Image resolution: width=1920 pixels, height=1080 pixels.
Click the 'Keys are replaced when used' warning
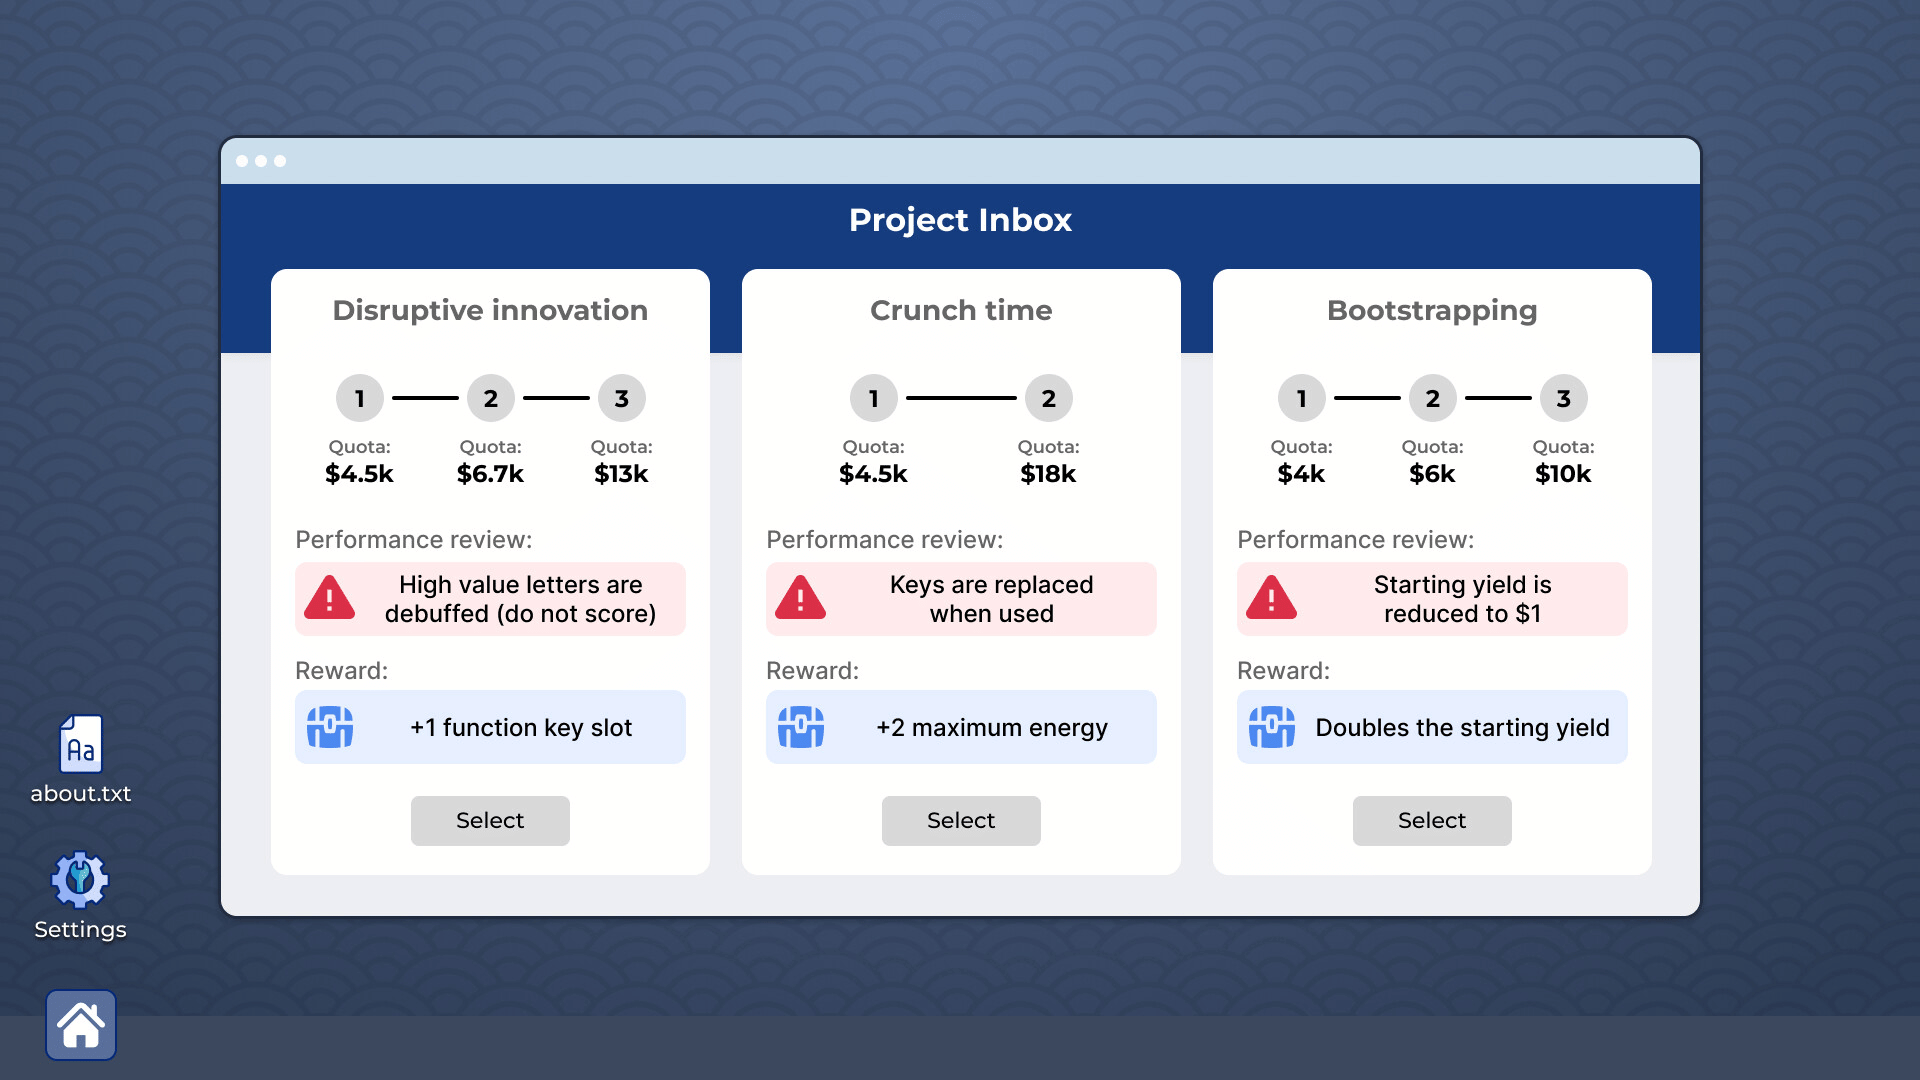pos(991,598)
